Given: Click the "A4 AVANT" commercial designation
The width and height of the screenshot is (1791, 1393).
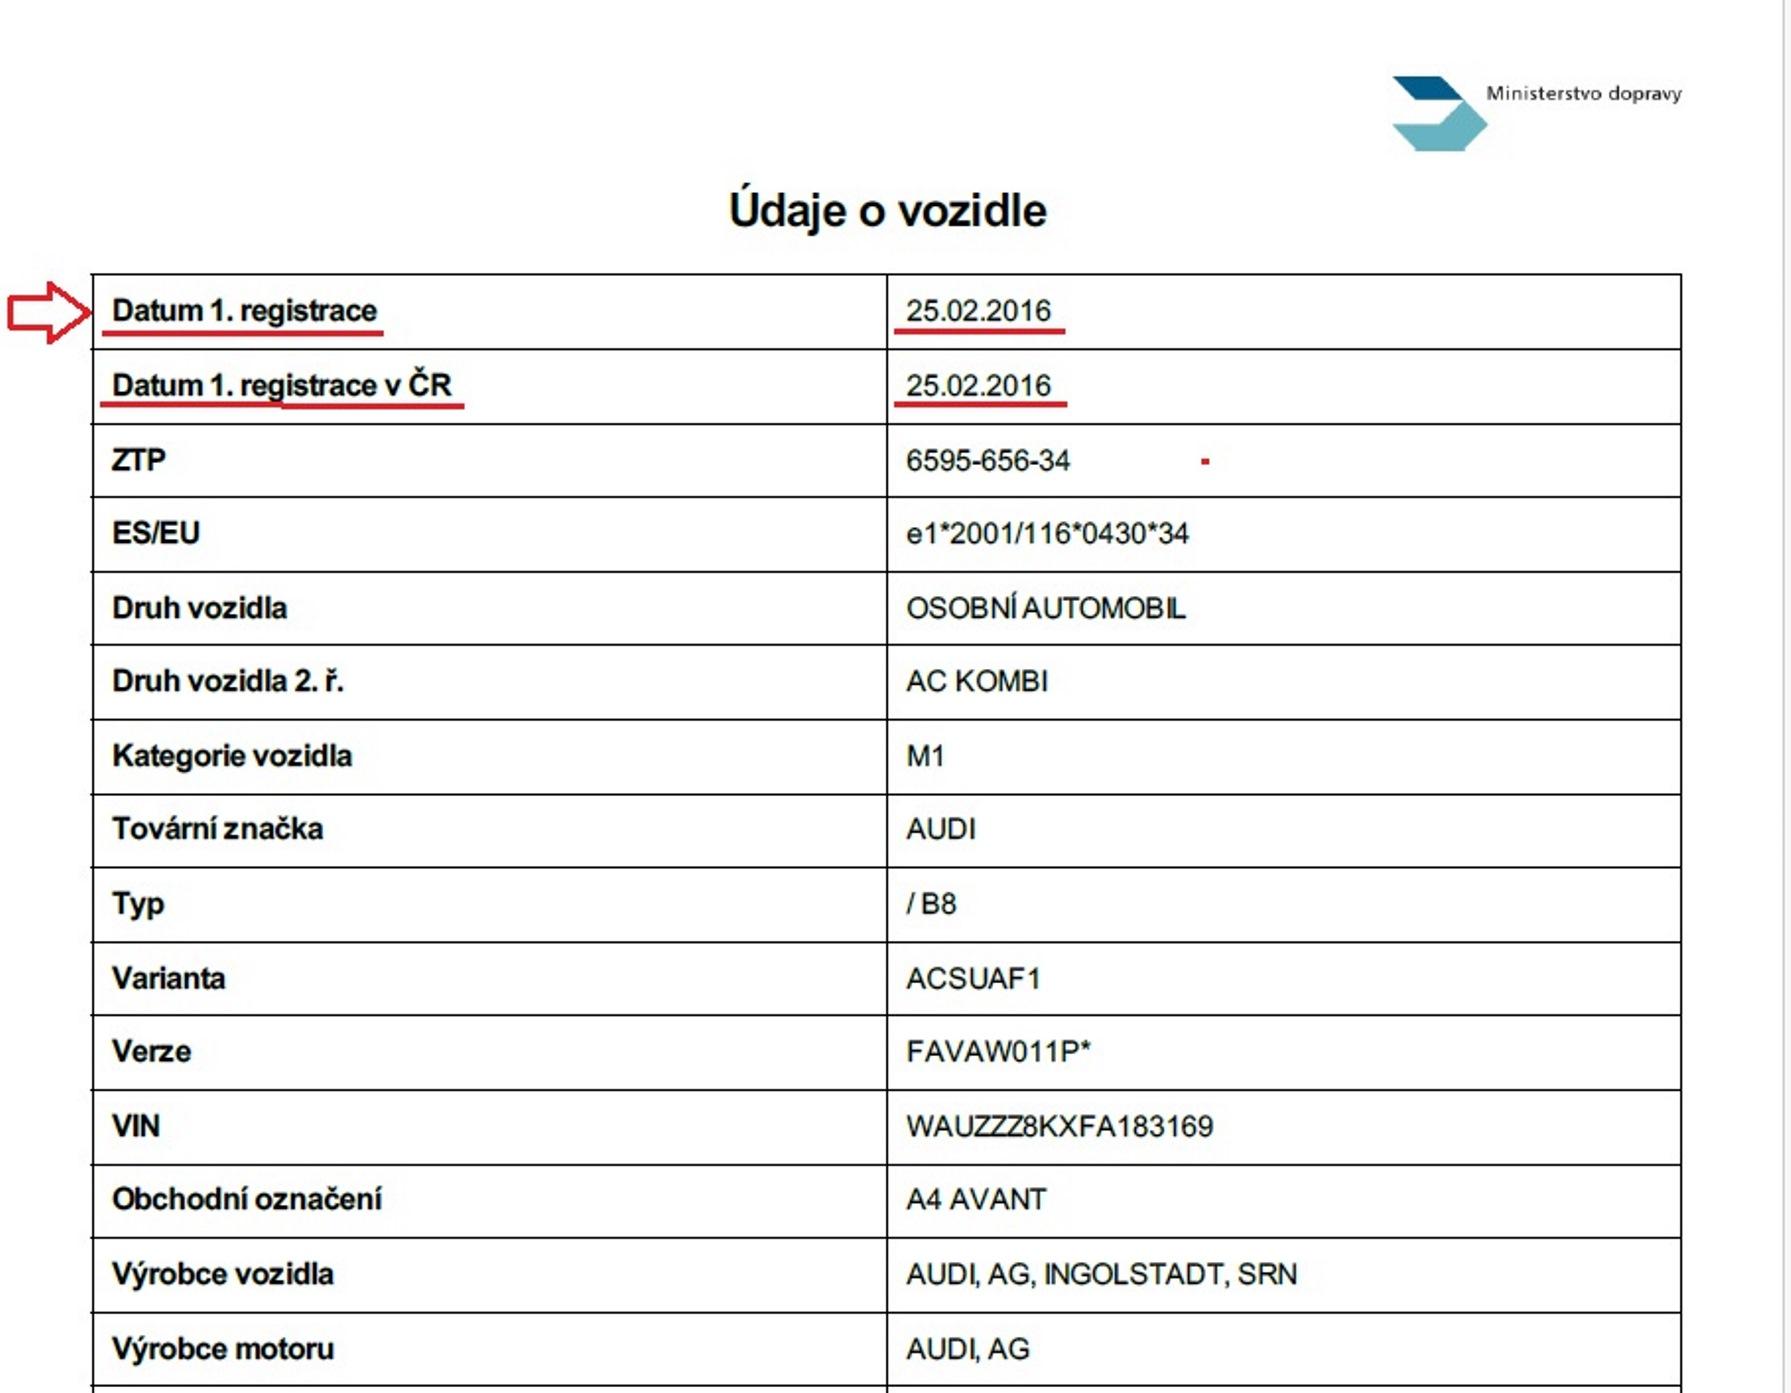Looking at the screenshot, I should pos(976,1199).
